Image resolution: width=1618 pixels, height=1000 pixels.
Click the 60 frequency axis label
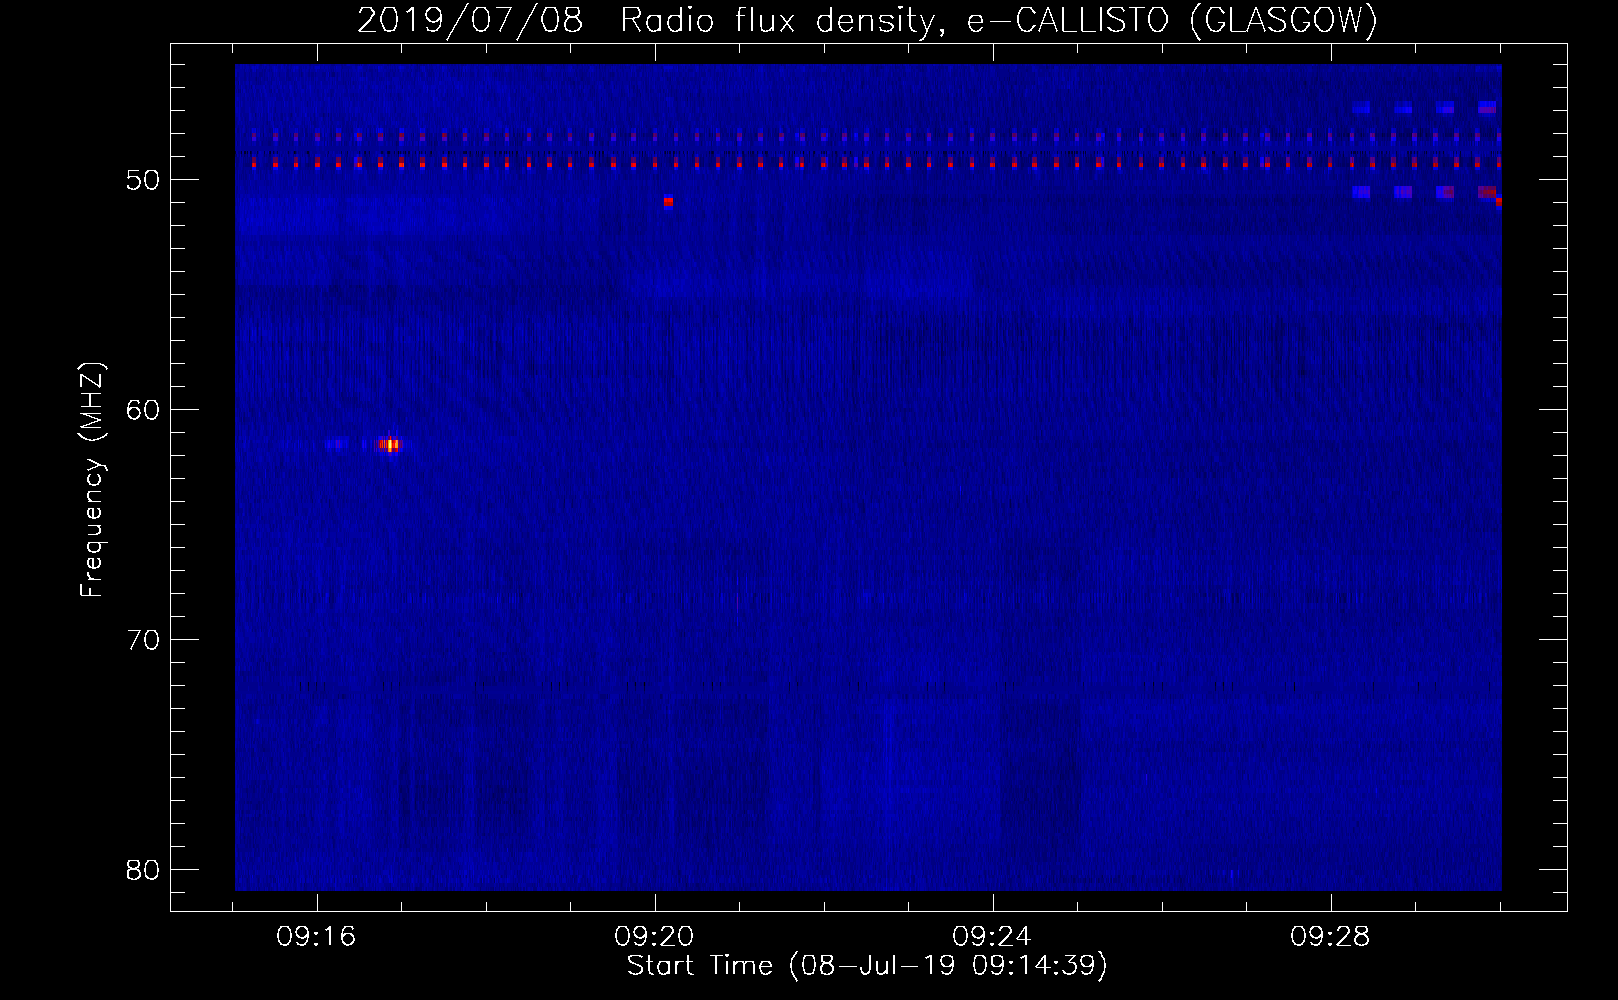pos(144,410)
